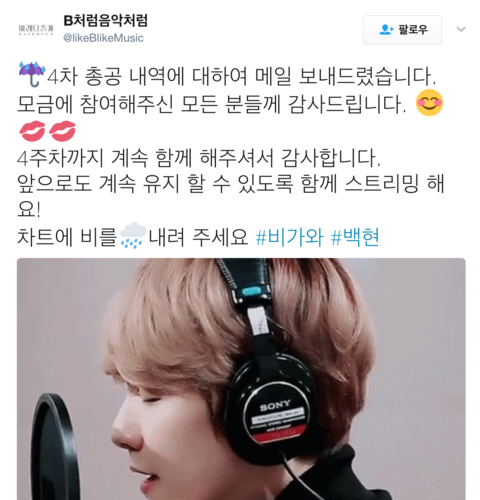Image resolution: width=480 pixels, height=500 pixels.
Task: Click the 팔로우 follow button
Action: [402, 30]
